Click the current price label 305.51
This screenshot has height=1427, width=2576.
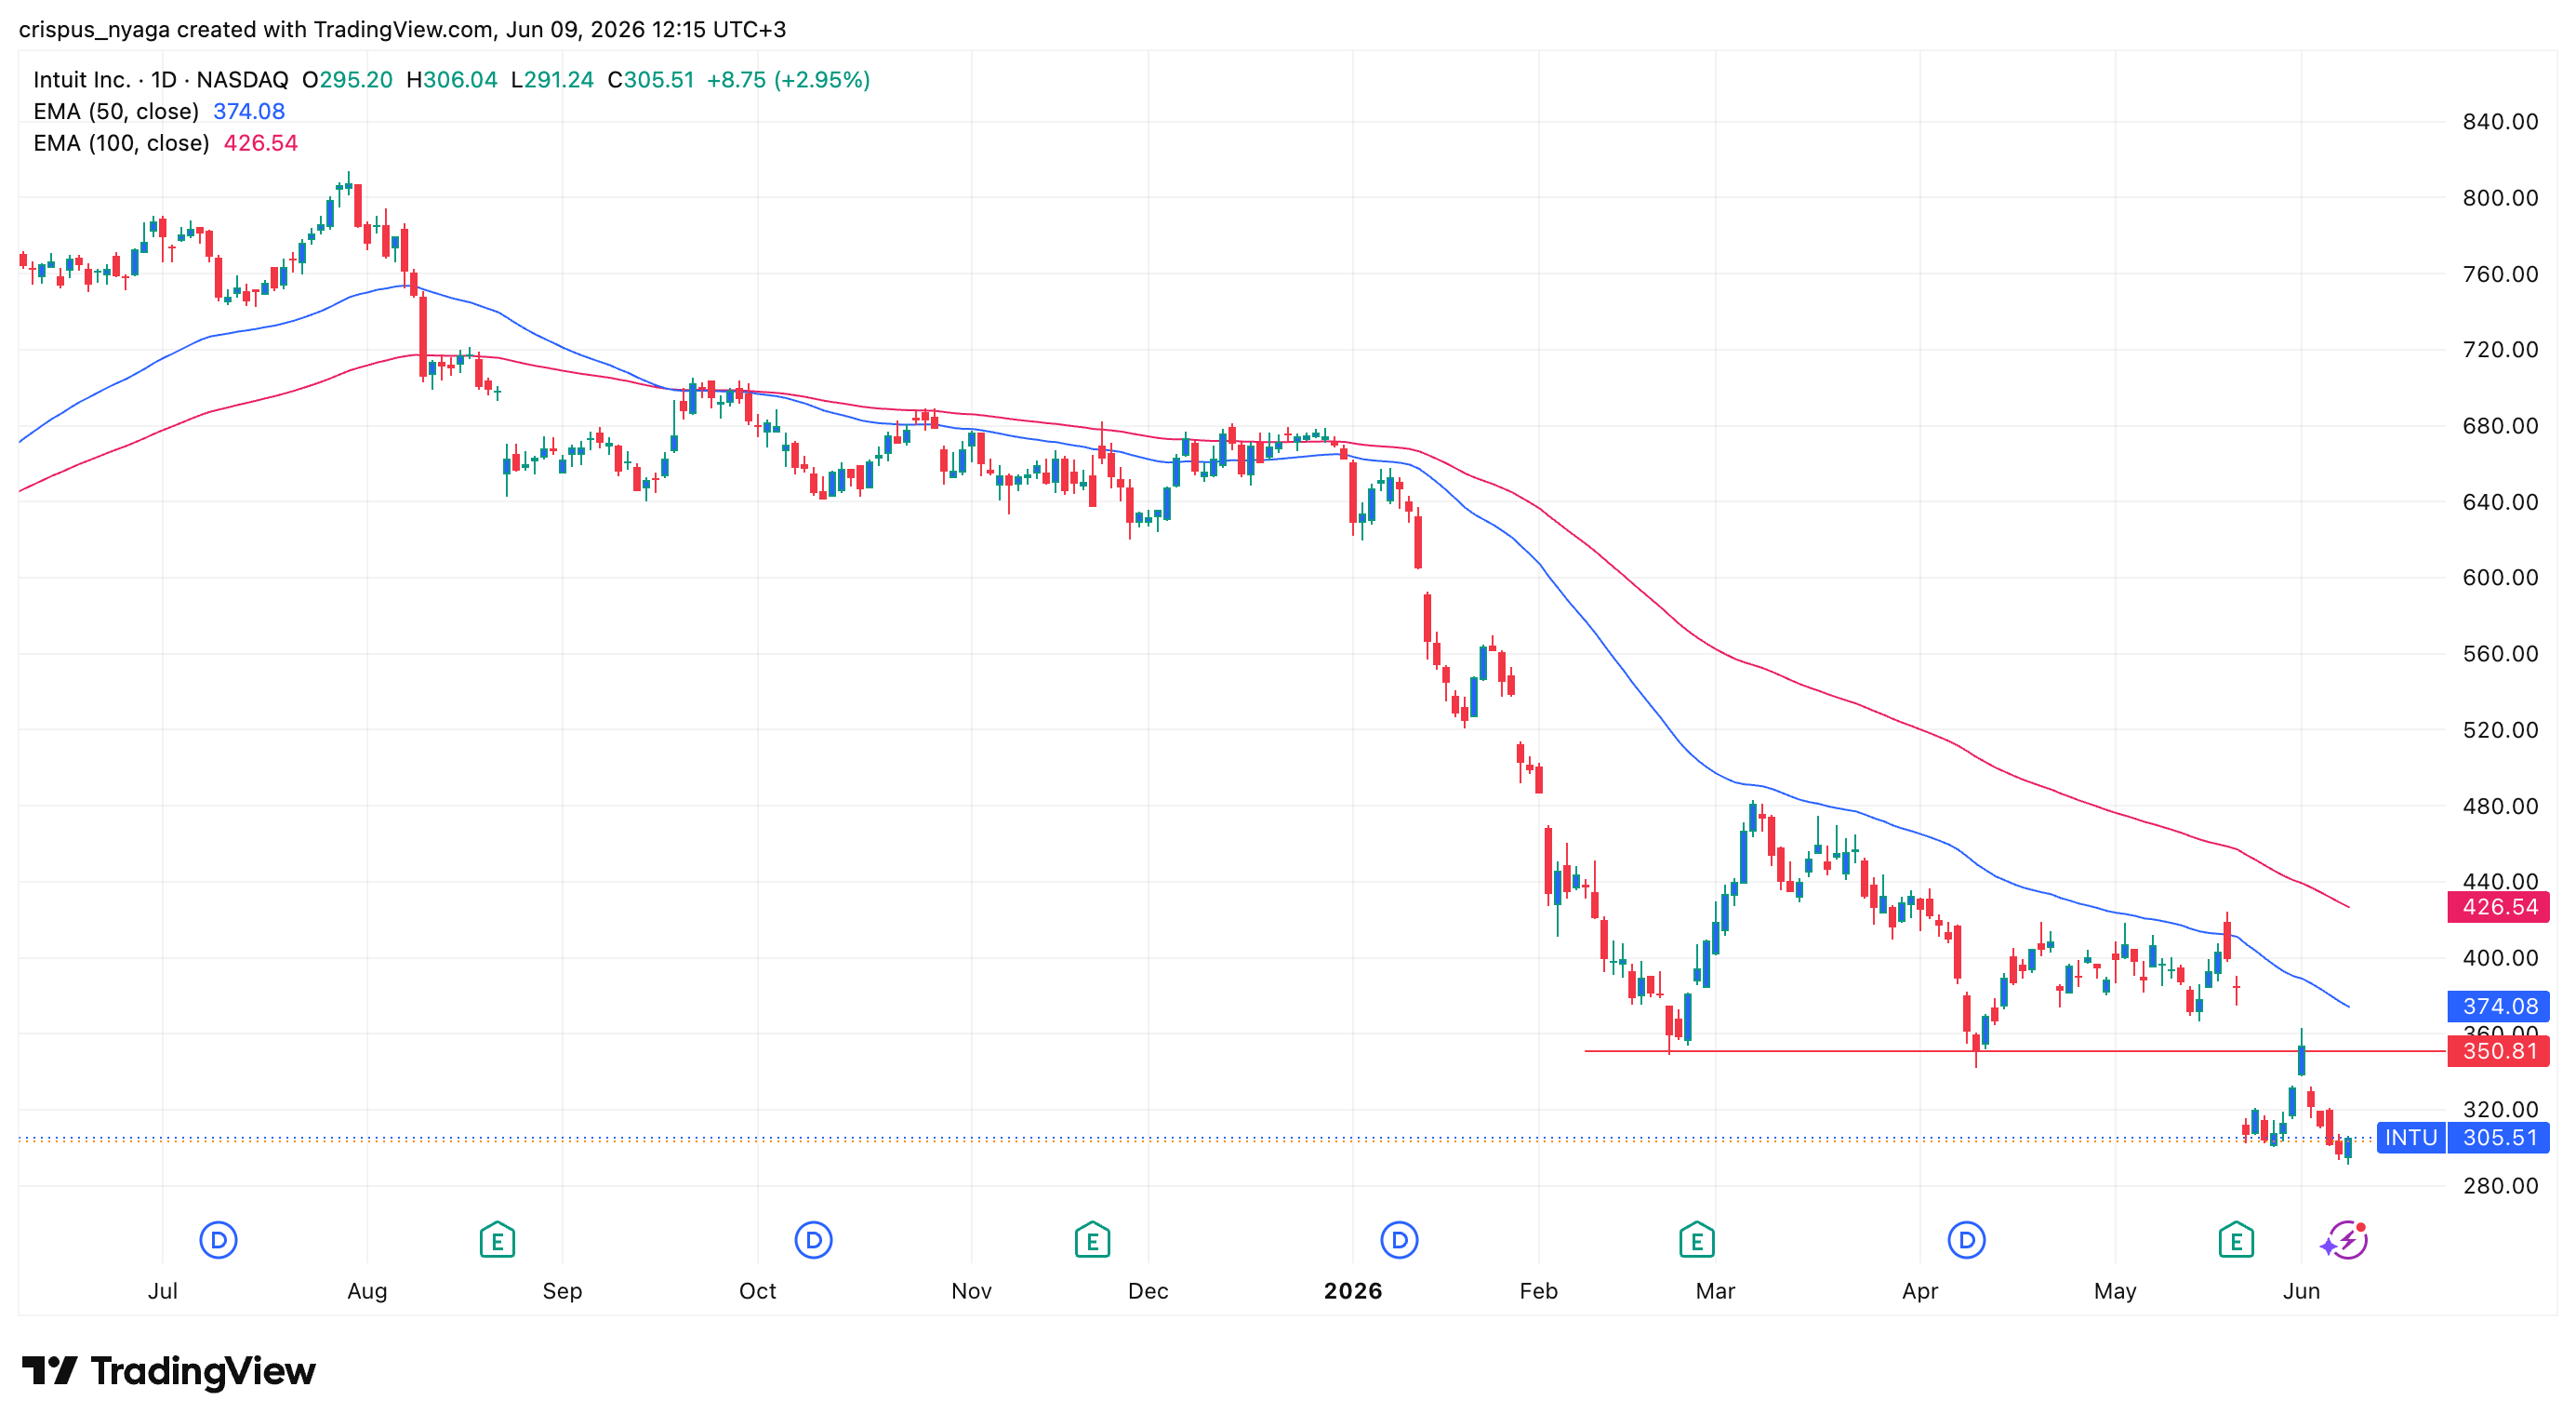click(x=2497, y=1137)
